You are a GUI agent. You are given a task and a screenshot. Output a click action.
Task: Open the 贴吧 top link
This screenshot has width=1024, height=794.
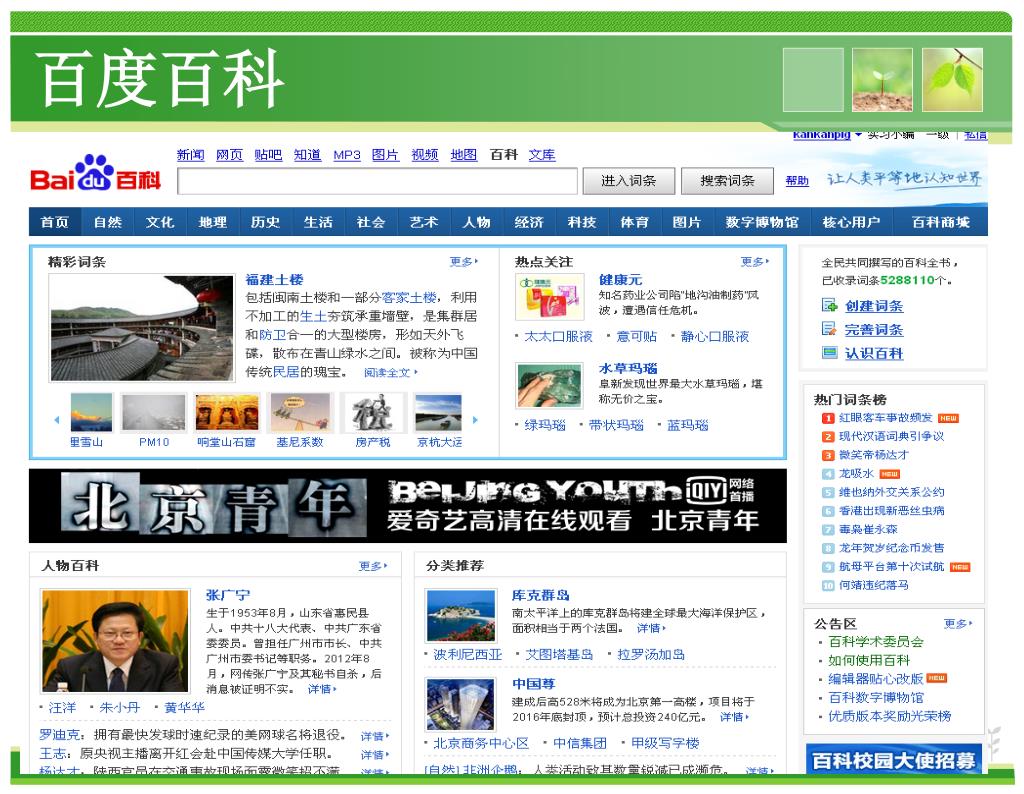point(268,155)
